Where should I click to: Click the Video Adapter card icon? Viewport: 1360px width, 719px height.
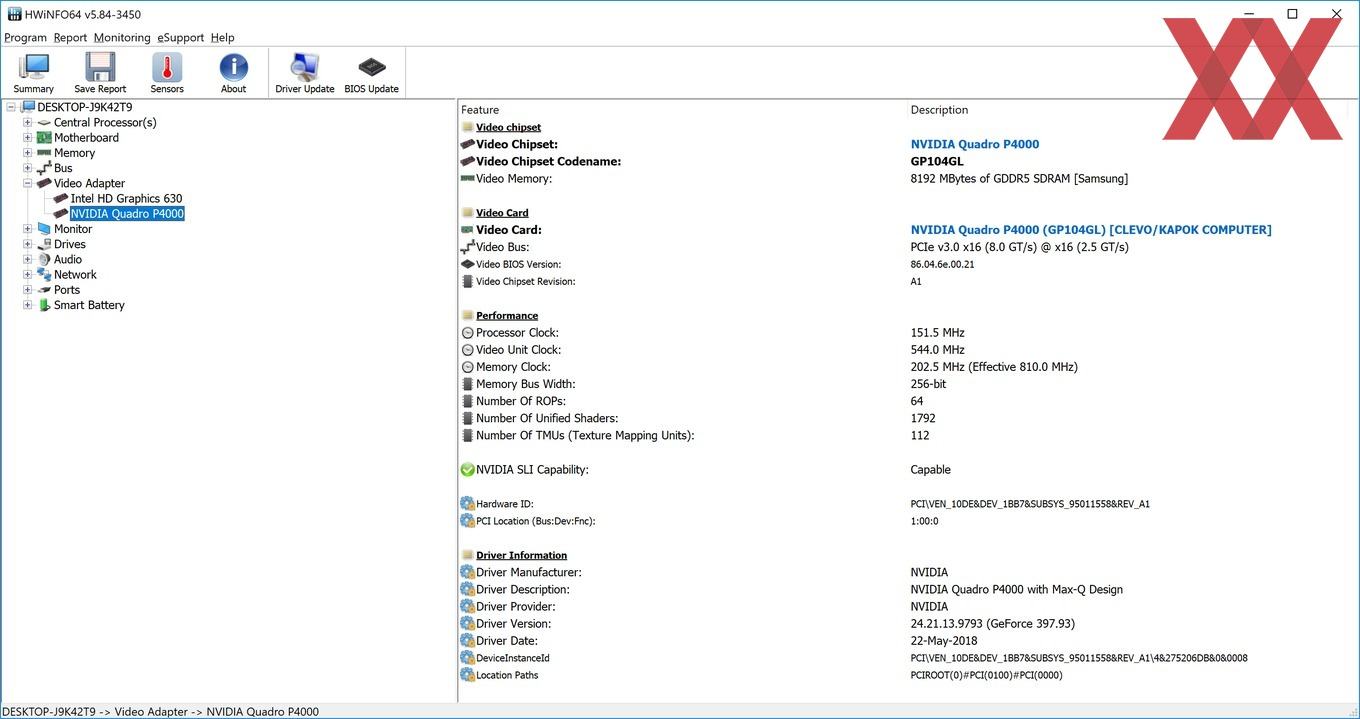point(44,183)
